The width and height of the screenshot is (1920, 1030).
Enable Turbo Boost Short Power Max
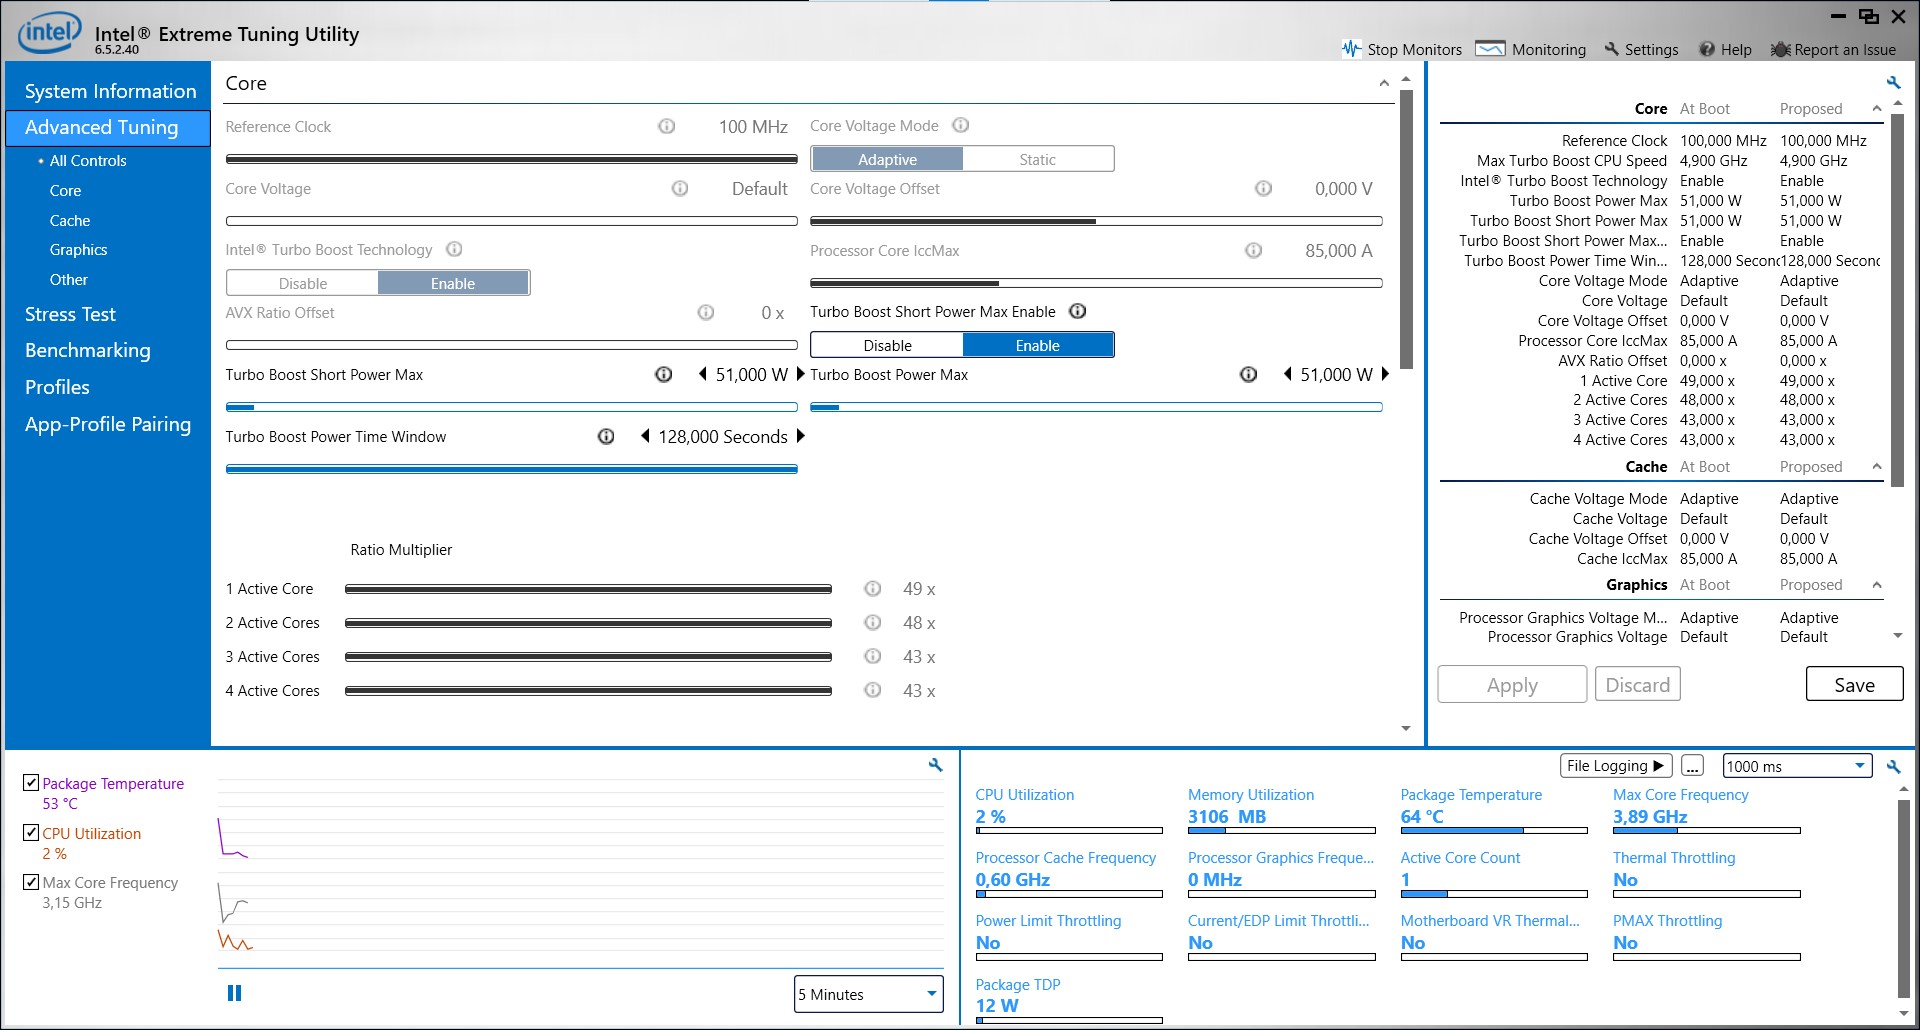pyautogui.click(x=1038, y=345)
